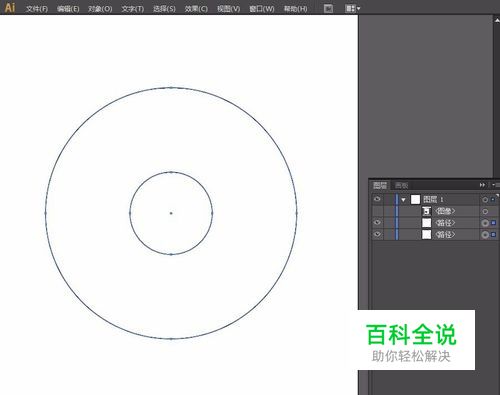Click selection square of second <路径> row
This screenshot has height=395, width=500.
pyautogui.click(x=493, y=234)
